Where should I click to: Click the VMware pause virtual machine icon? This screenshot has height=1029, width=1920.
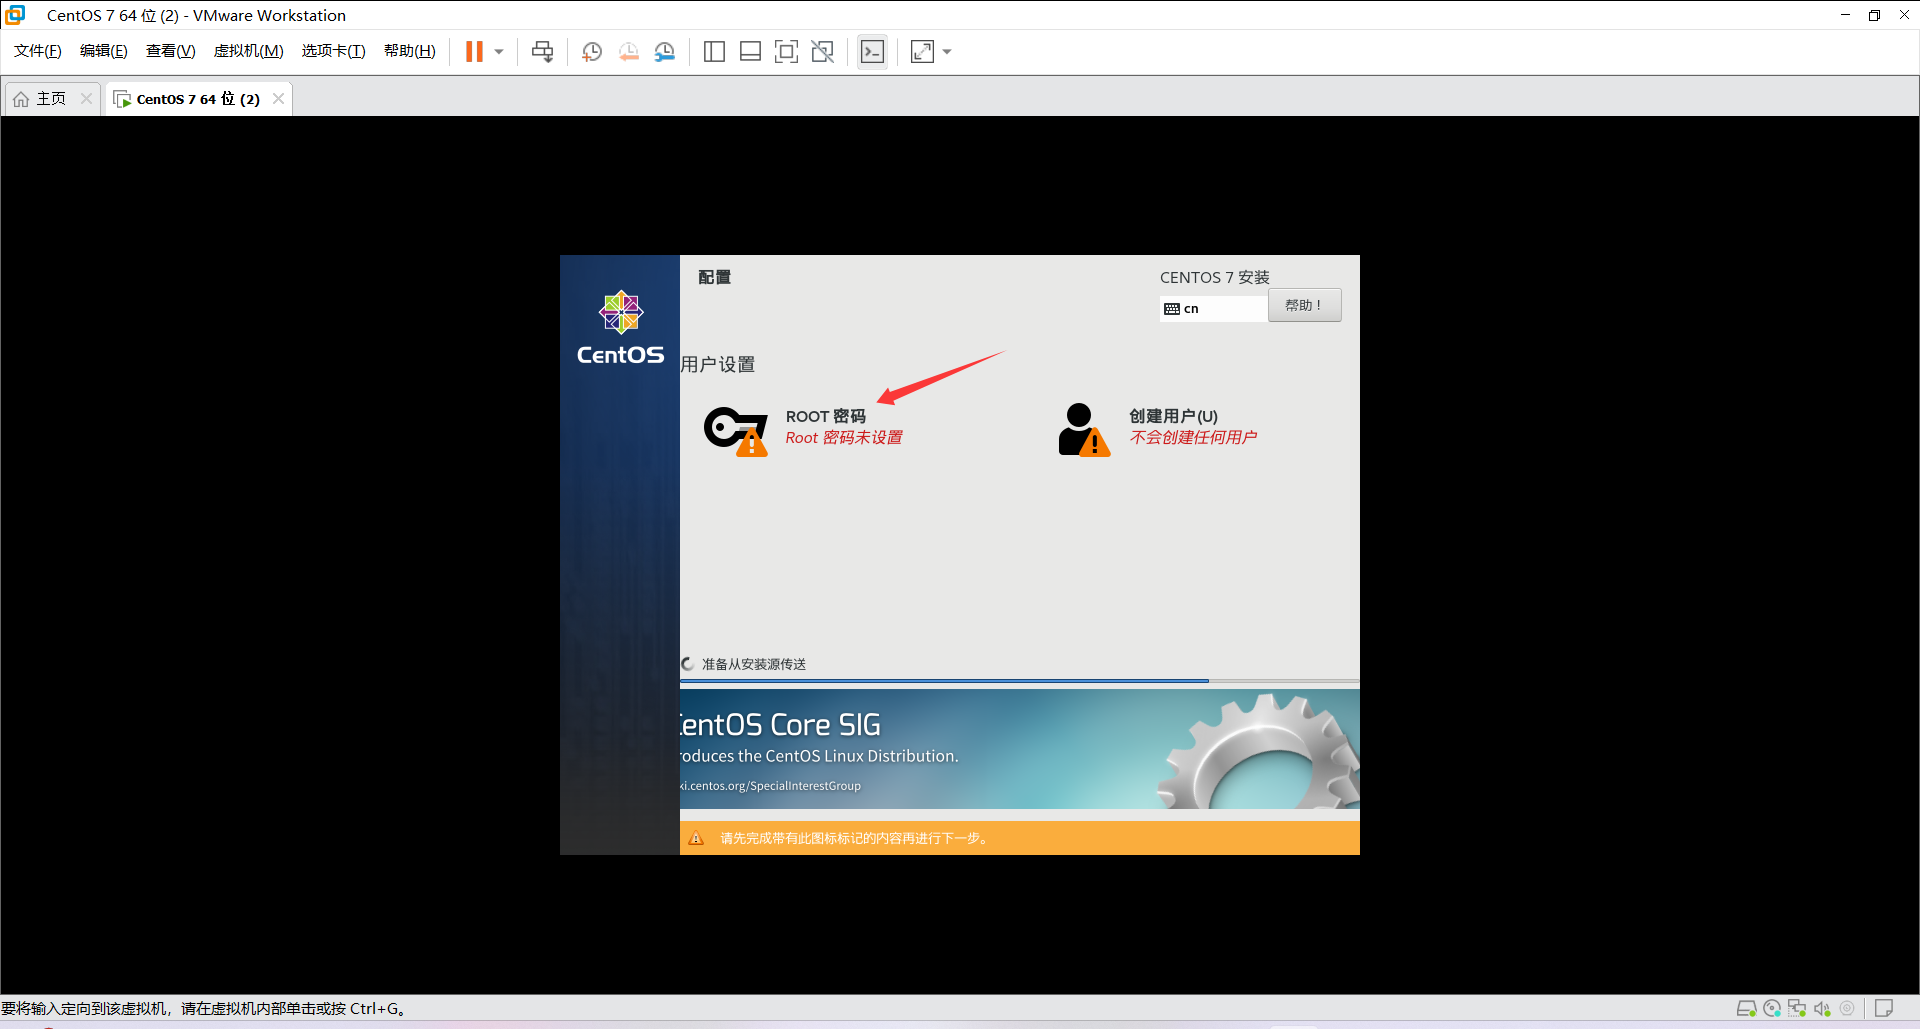(x=474, y=52)
